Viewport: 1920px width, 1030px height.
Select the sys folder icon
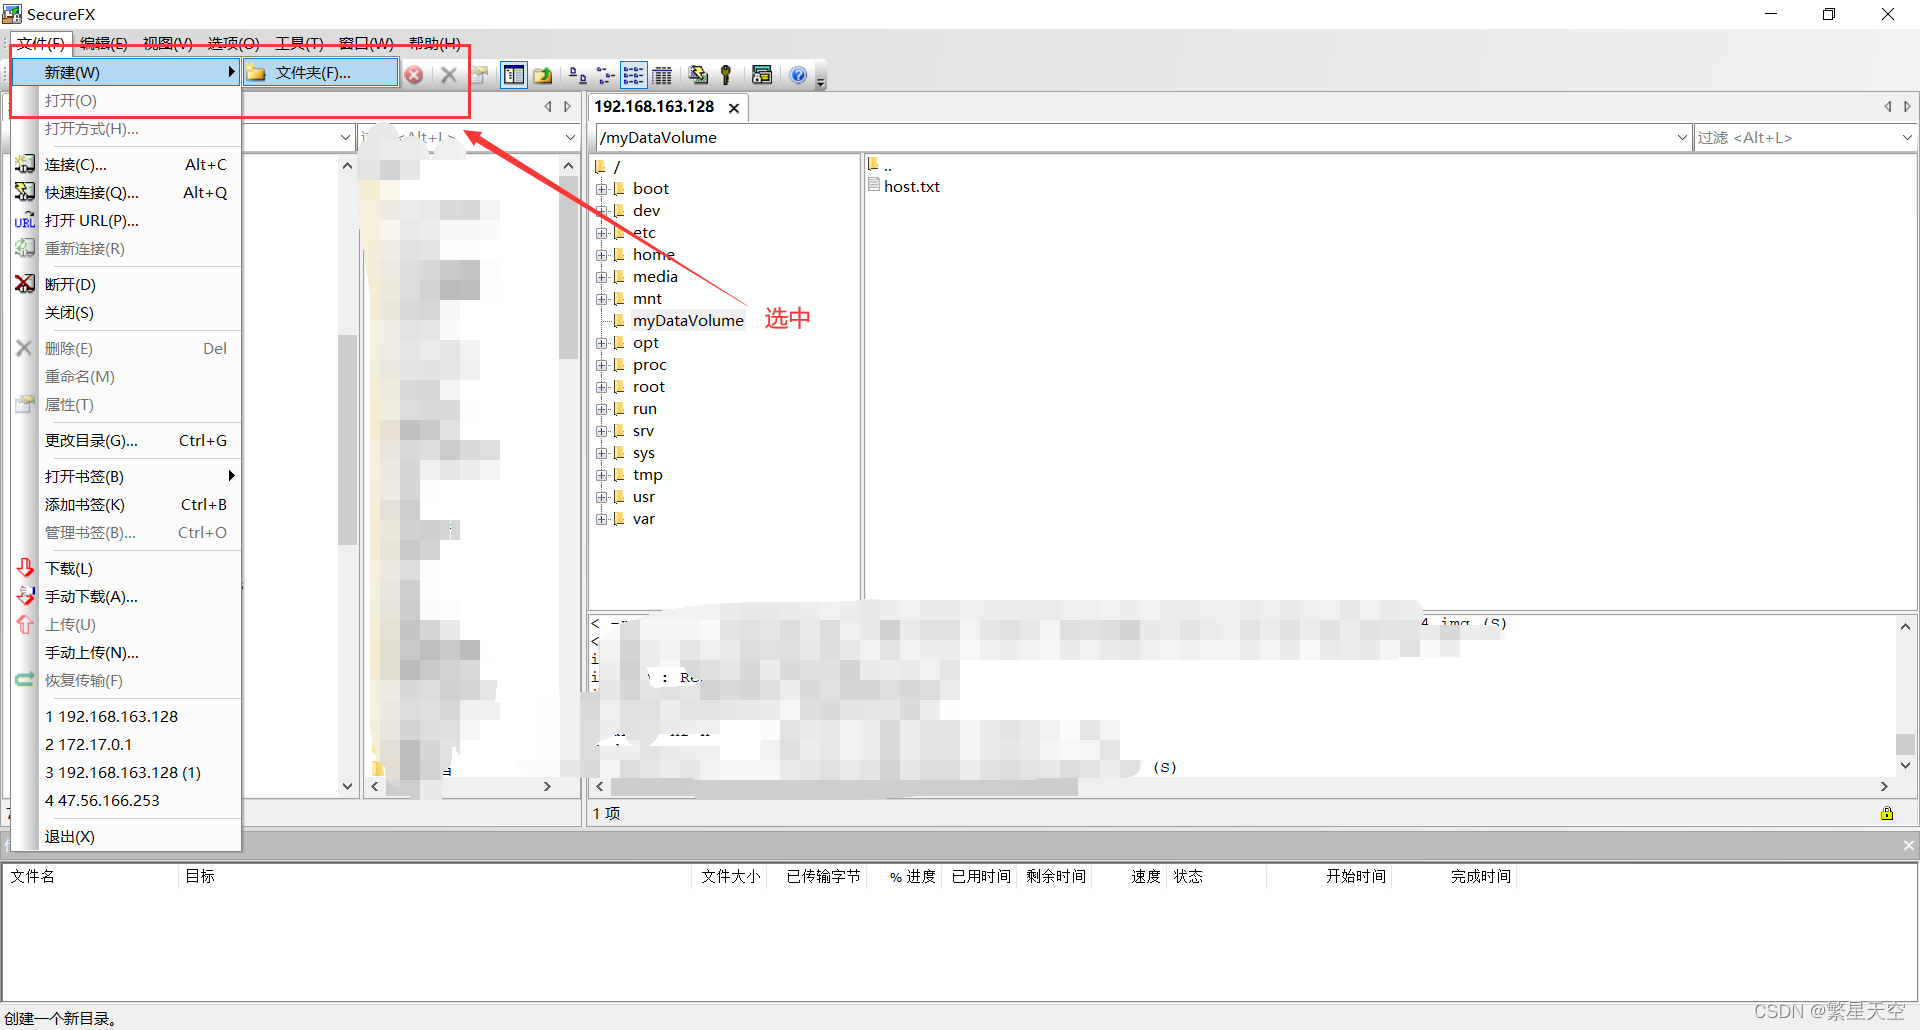[x=619, y=453]
